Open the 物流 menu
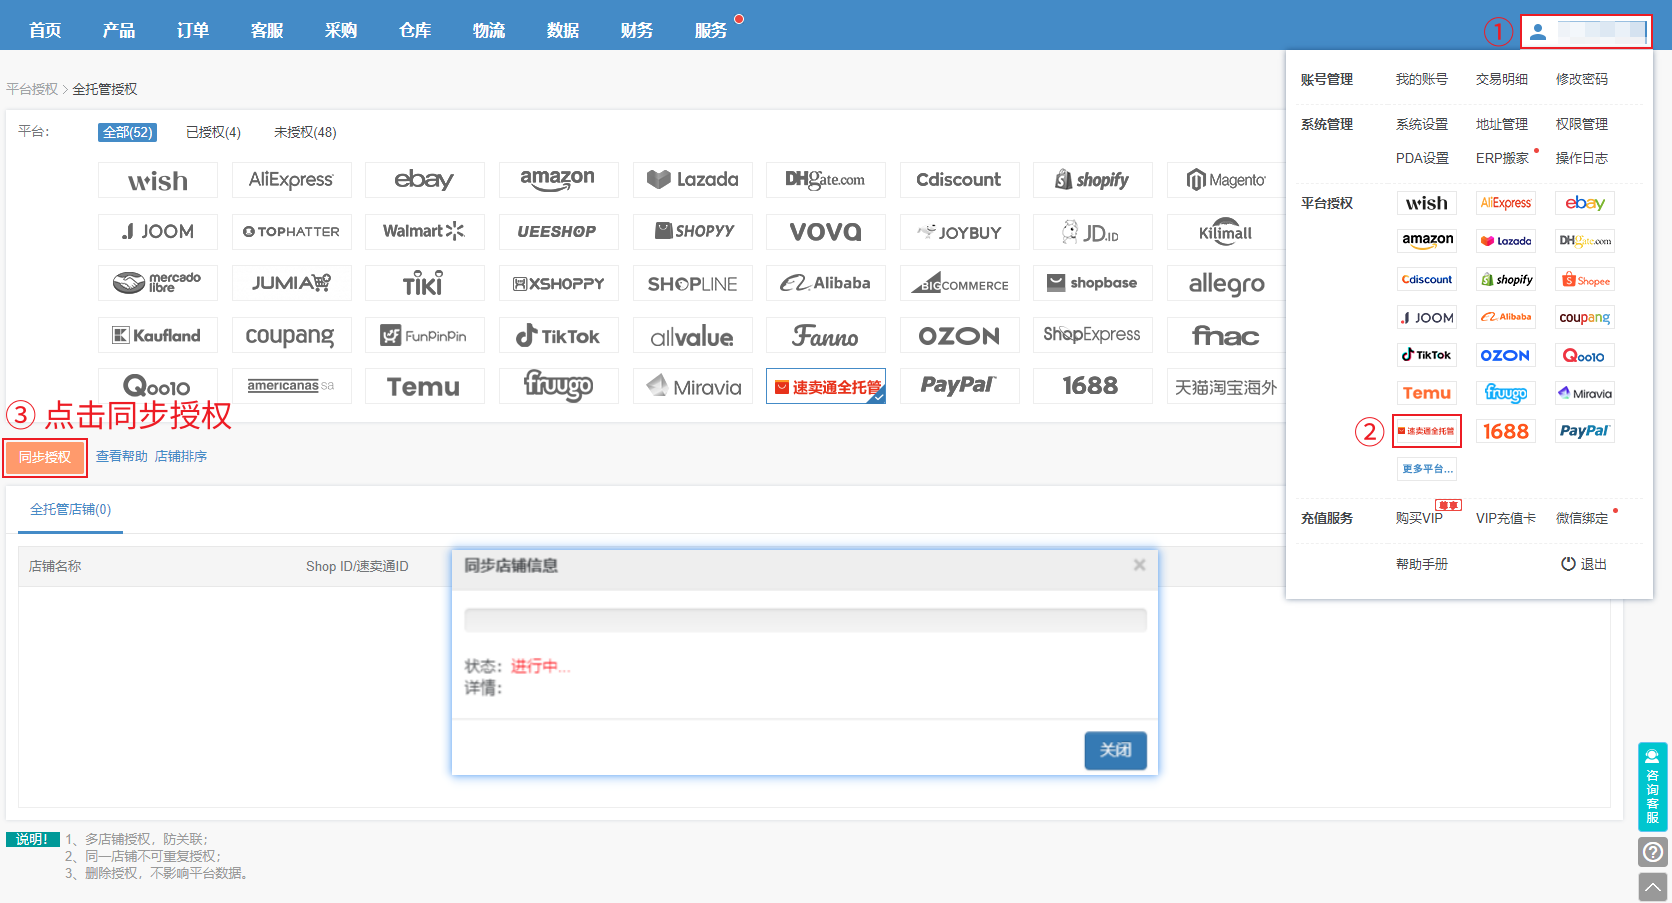Screen dimensions: 1672x903 point(489,30)
